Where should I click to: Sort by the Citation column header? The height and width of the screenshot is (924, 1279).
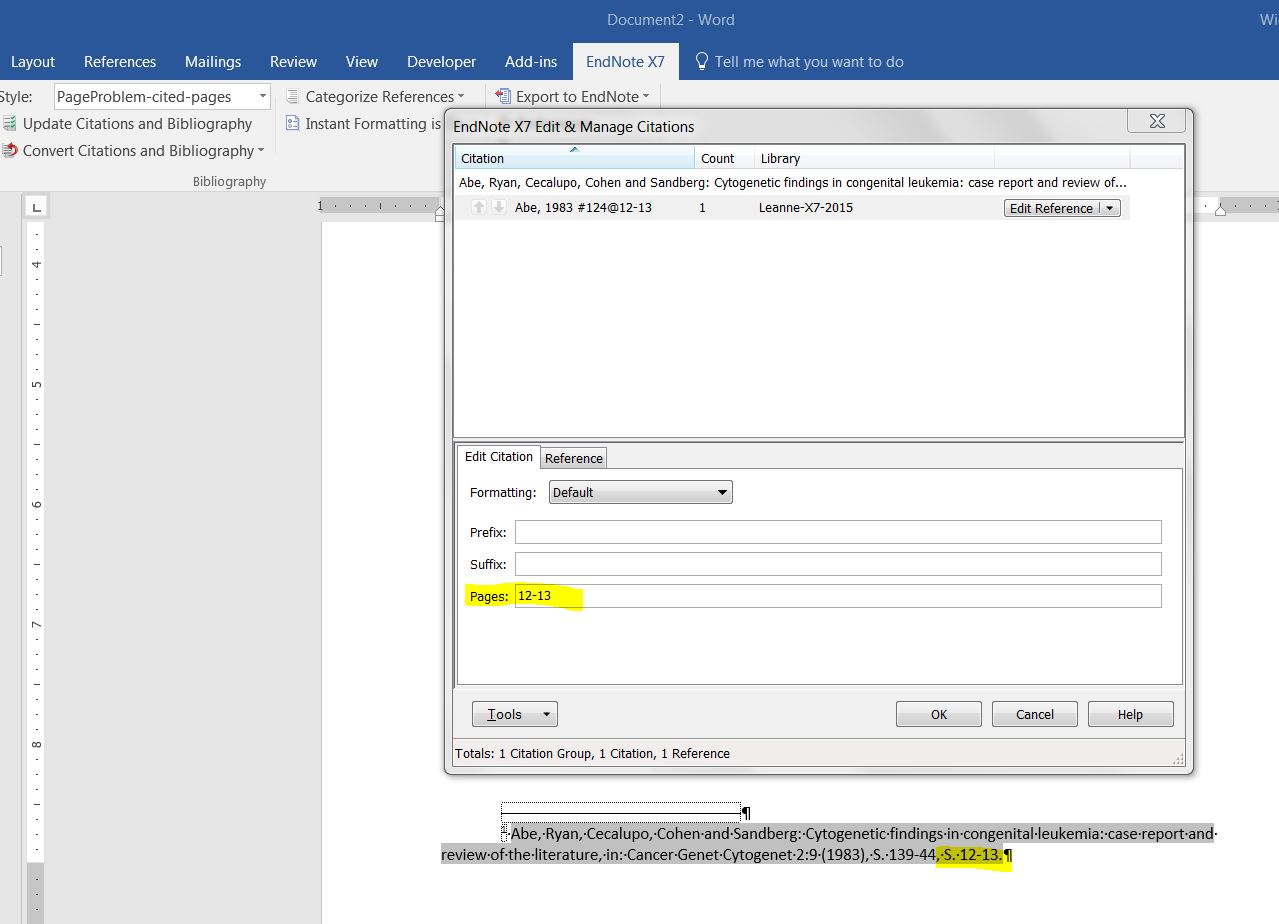(x=574, y=158)
